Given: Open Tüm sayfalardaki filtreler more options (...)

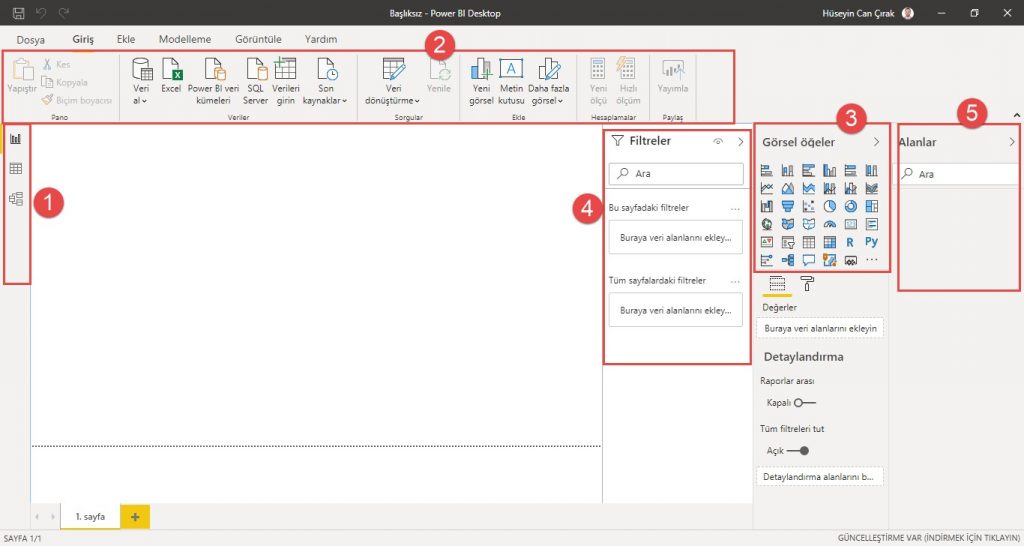Looking at the screenshot, I should point(735,281).
